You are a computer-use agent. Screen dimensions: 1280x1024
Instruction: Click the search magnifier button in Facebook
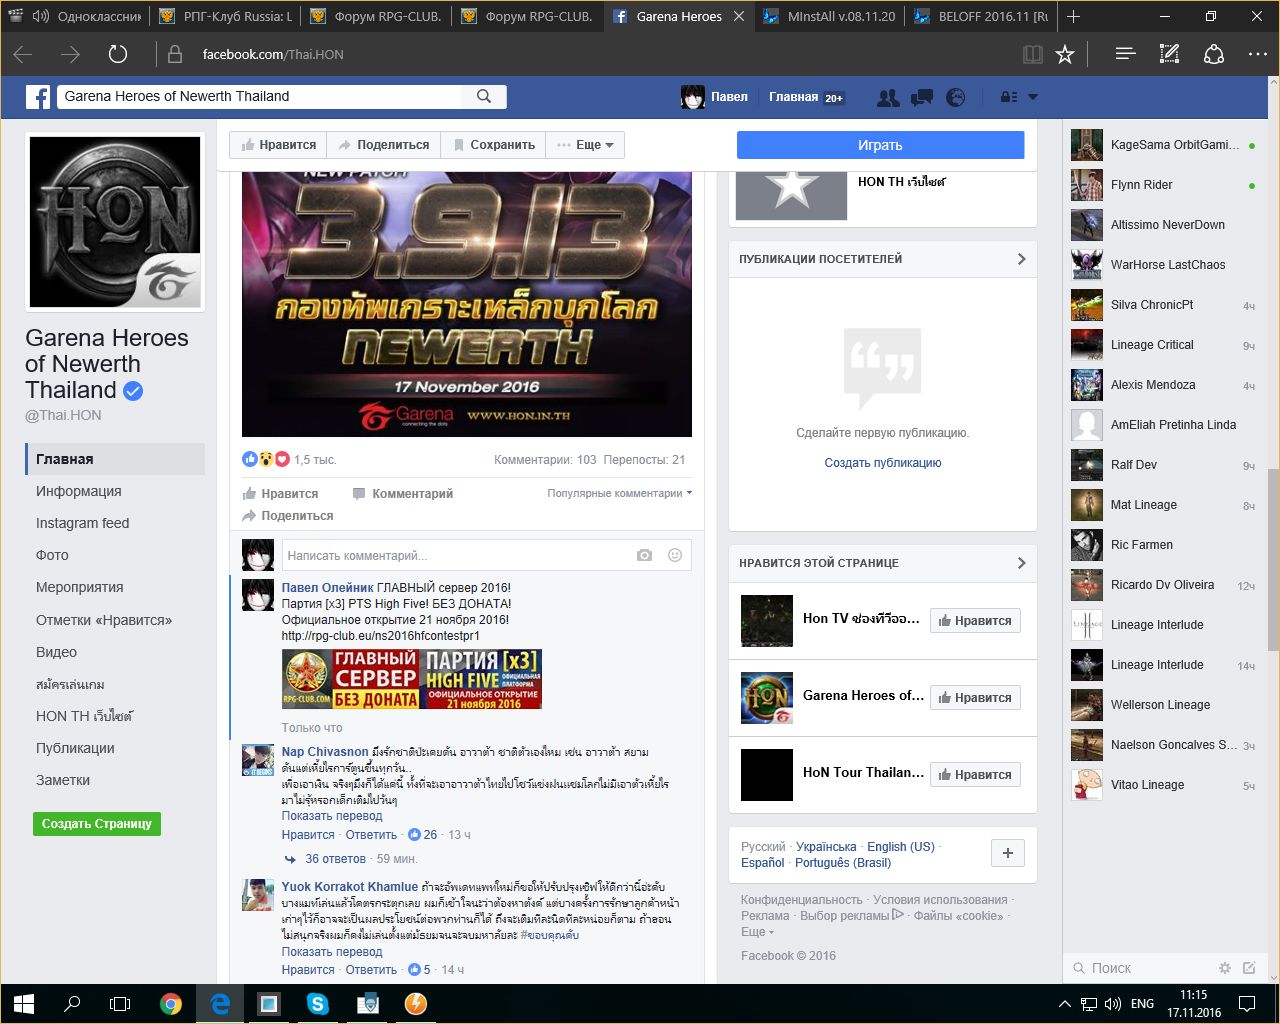tap(484, 96)
